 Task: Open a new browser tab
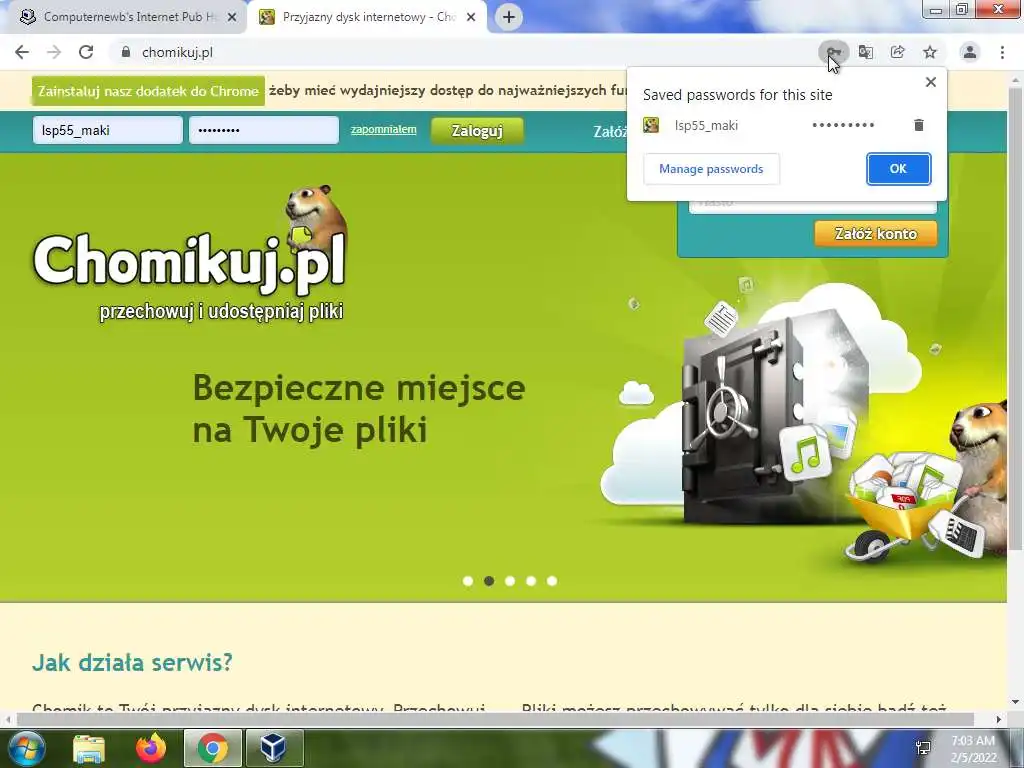509,17
